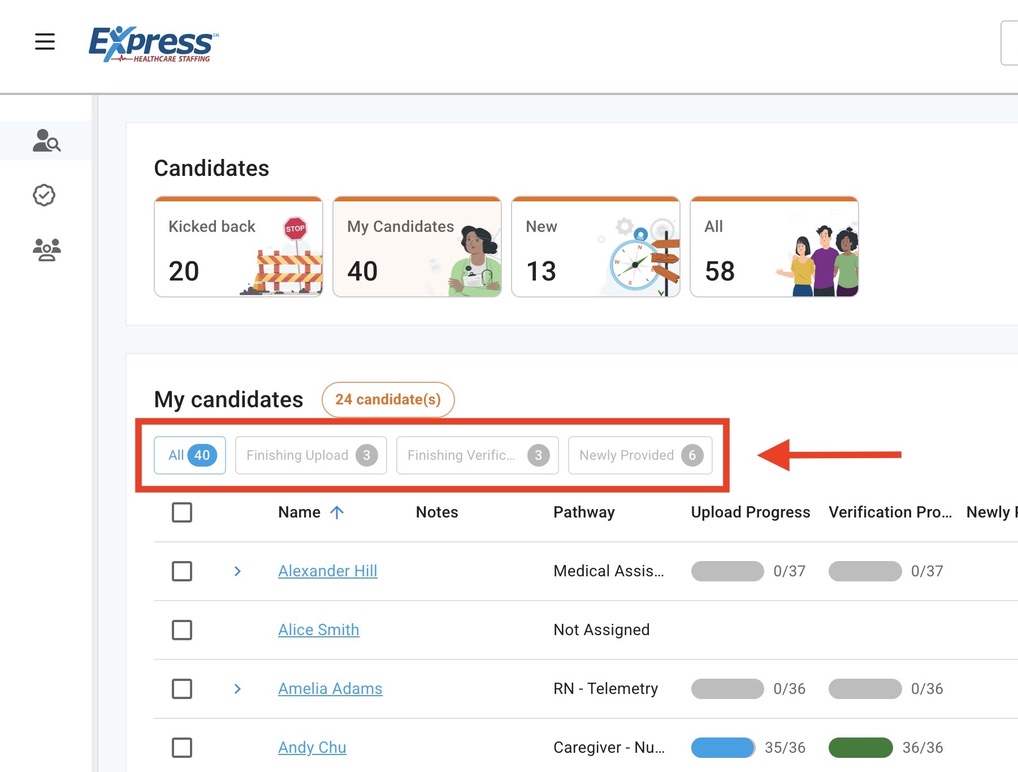Open the candidate search sidebar icon

tap(46, 141)
